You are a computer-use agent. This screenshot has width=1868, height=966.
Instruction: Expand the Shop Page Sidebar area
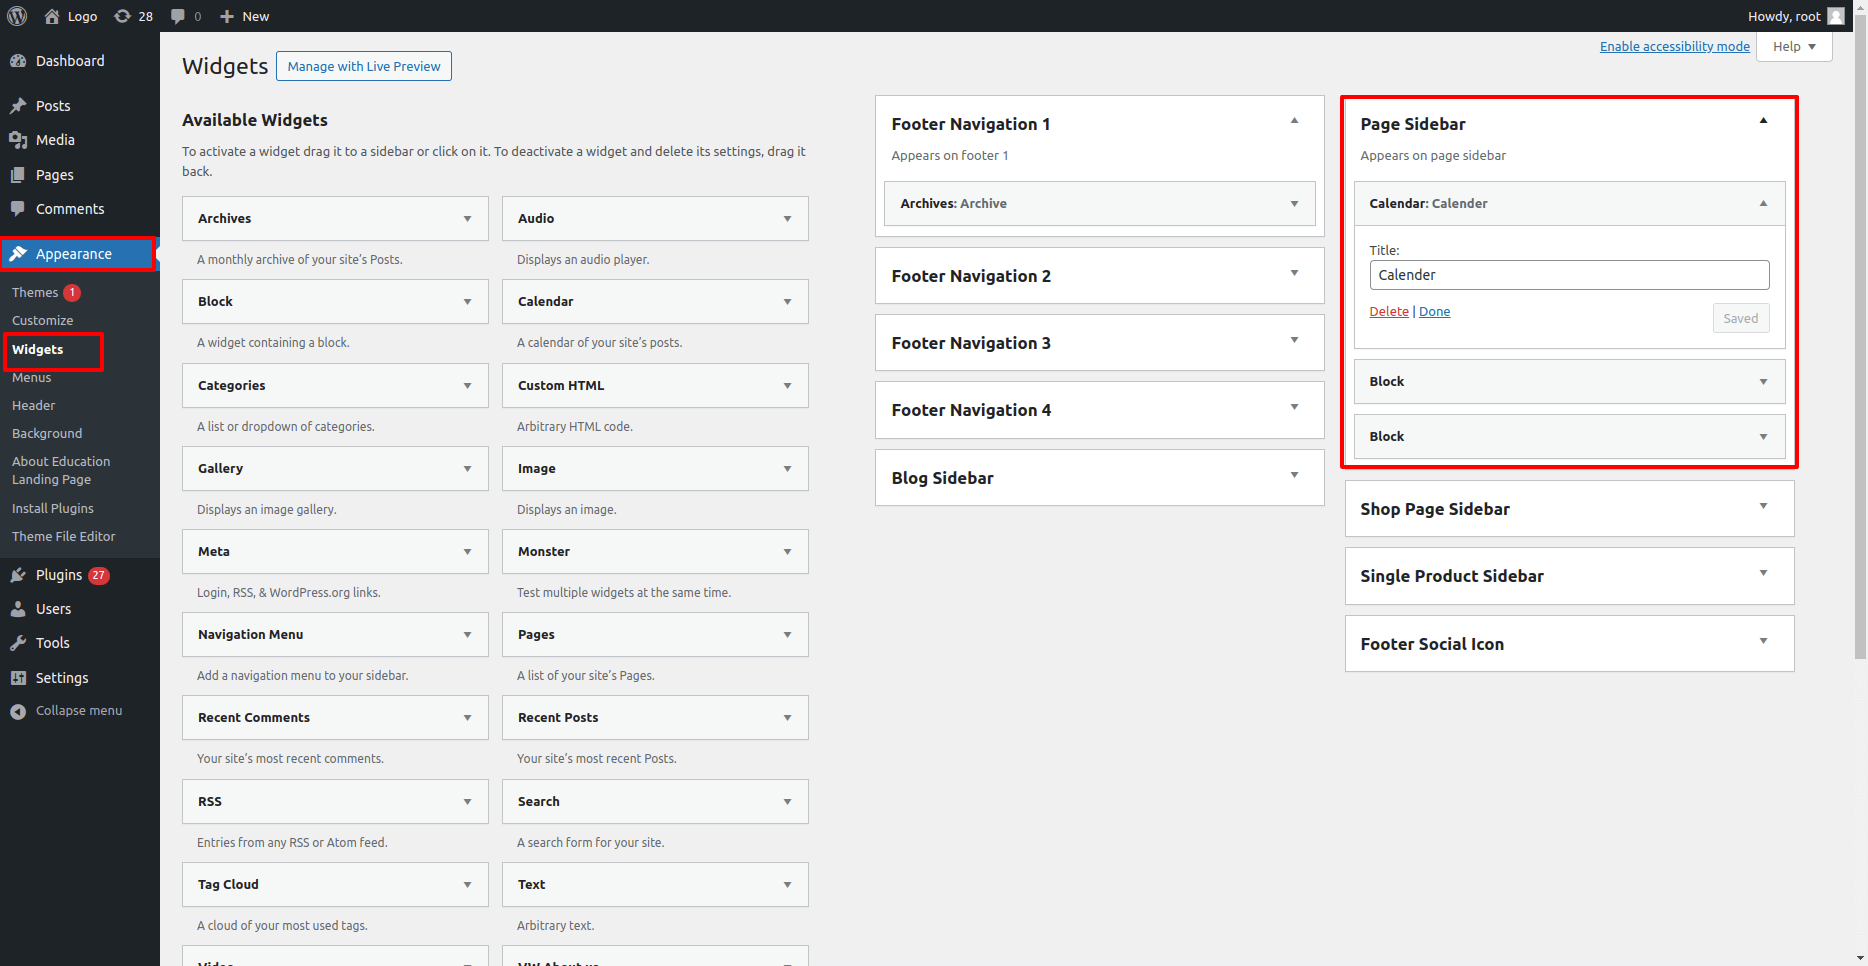(x=1763, y=506)
